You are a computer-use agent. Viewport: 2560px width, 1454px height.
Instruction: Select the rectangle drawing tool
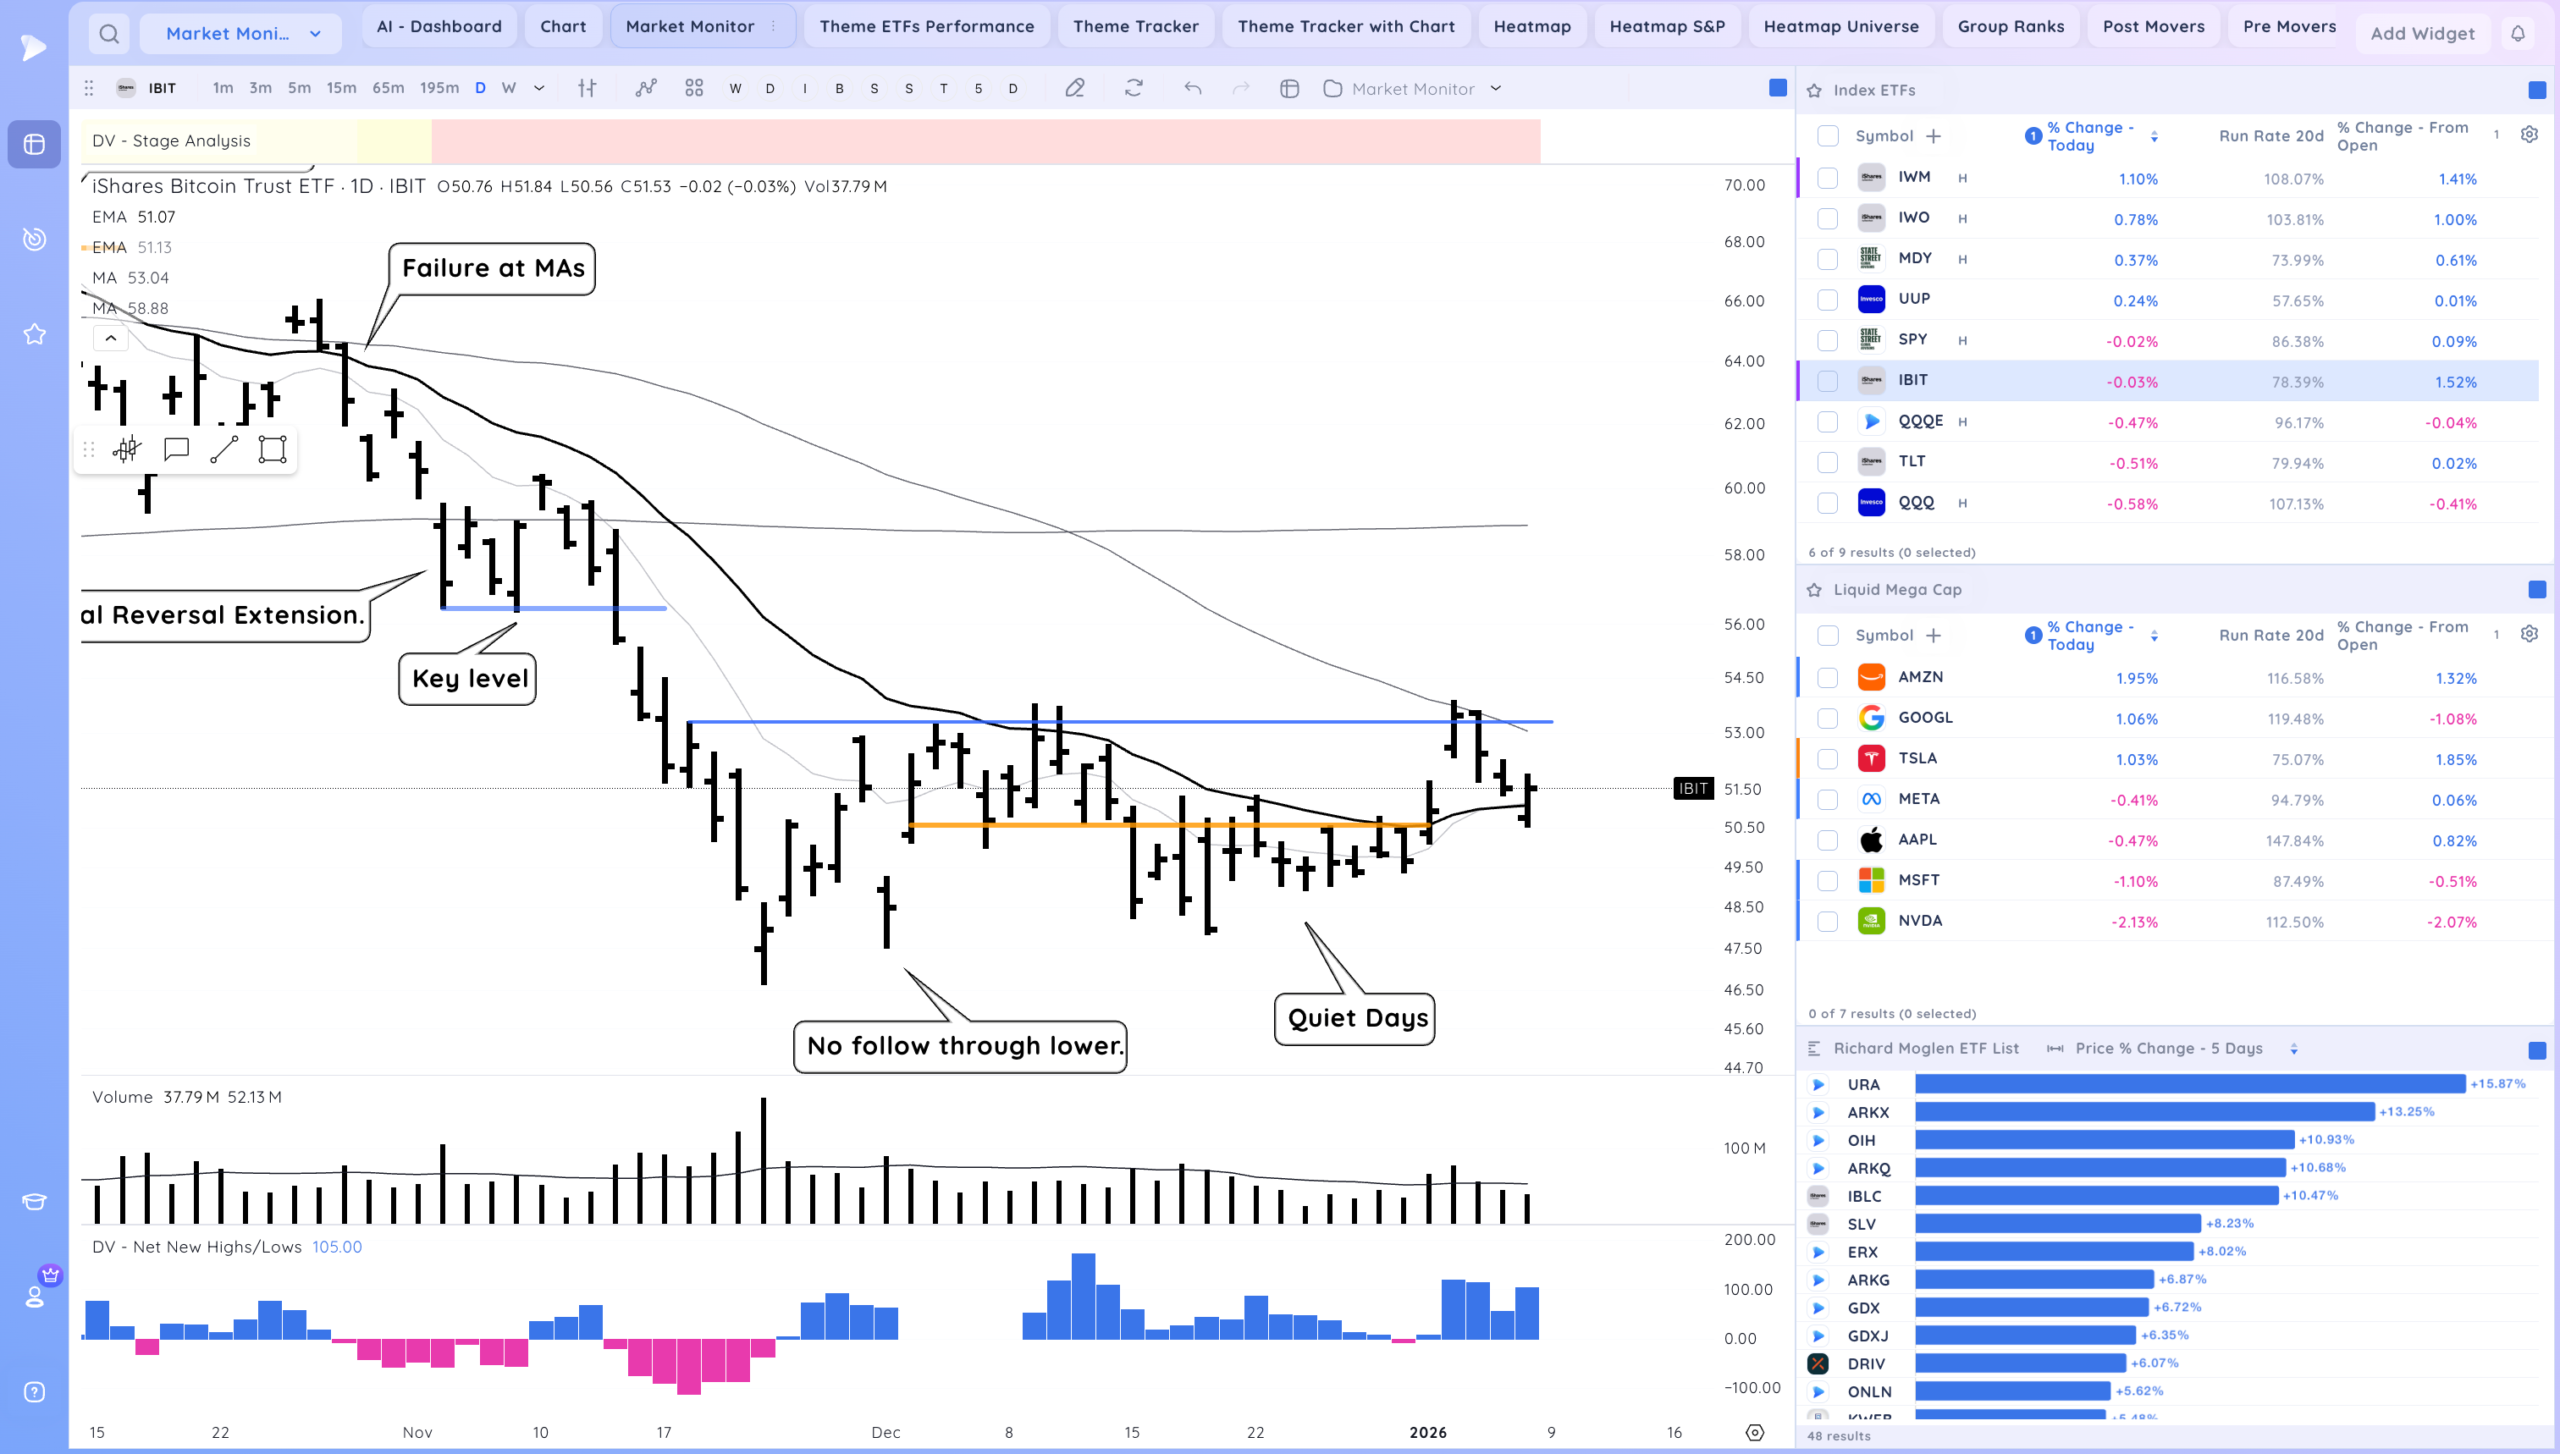[272, 450]
